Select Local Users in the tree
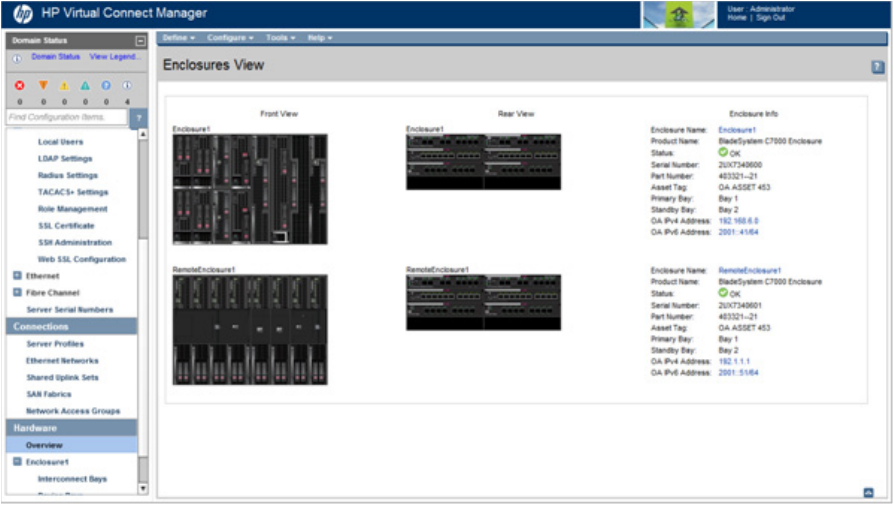This screenshot has width=894, height=505. click(x=60, y=142)
